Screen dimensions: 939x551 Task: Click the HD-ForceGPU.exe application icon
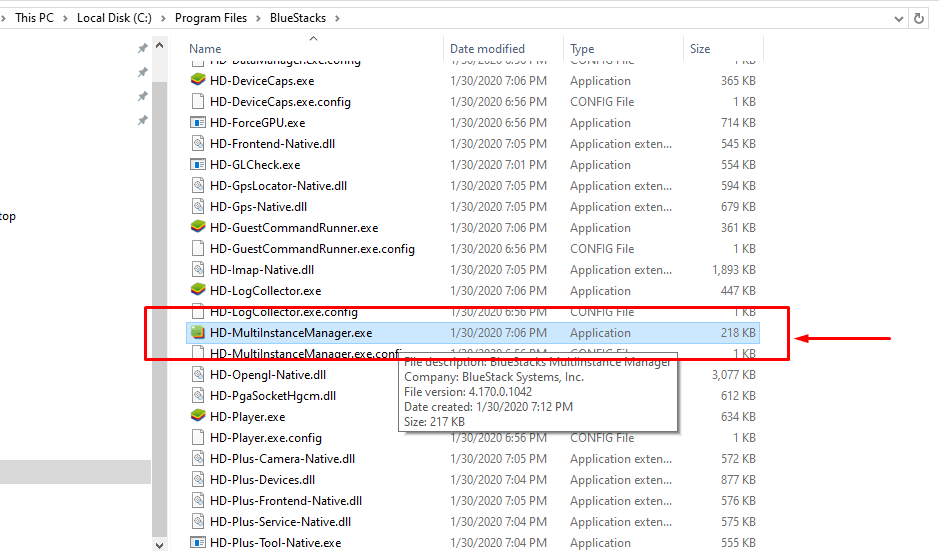tap(198, 123)
